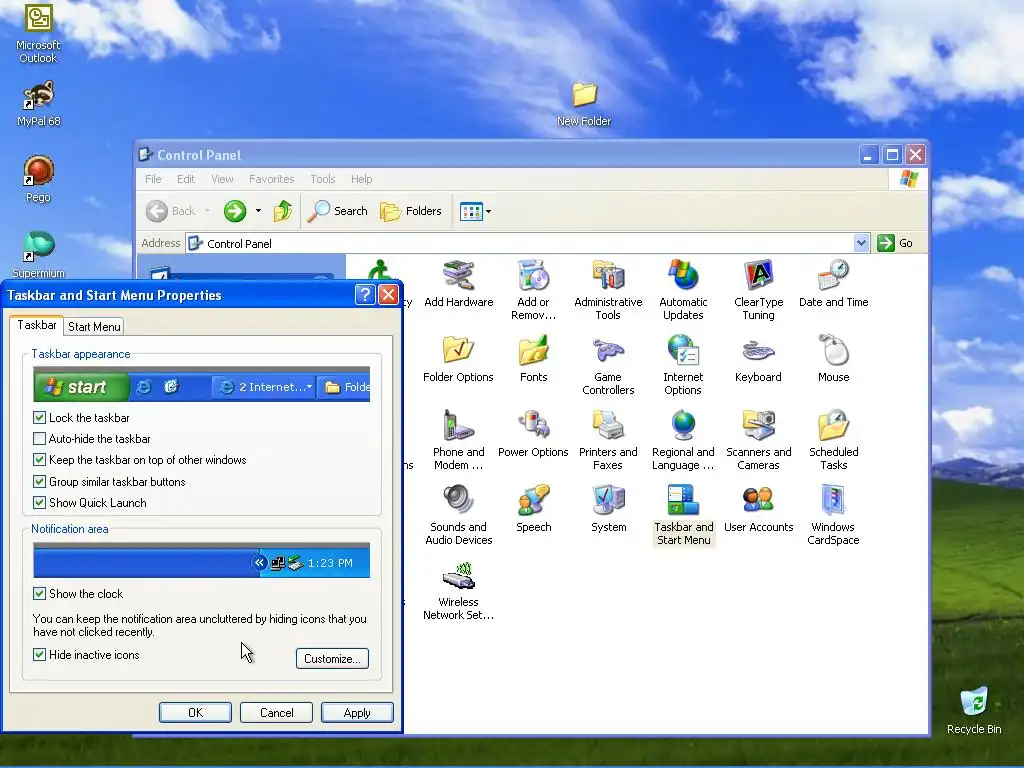Switch to the Start Menu tab
Viewport: 1024px width, 768px height.
click(x=94, y=327)
